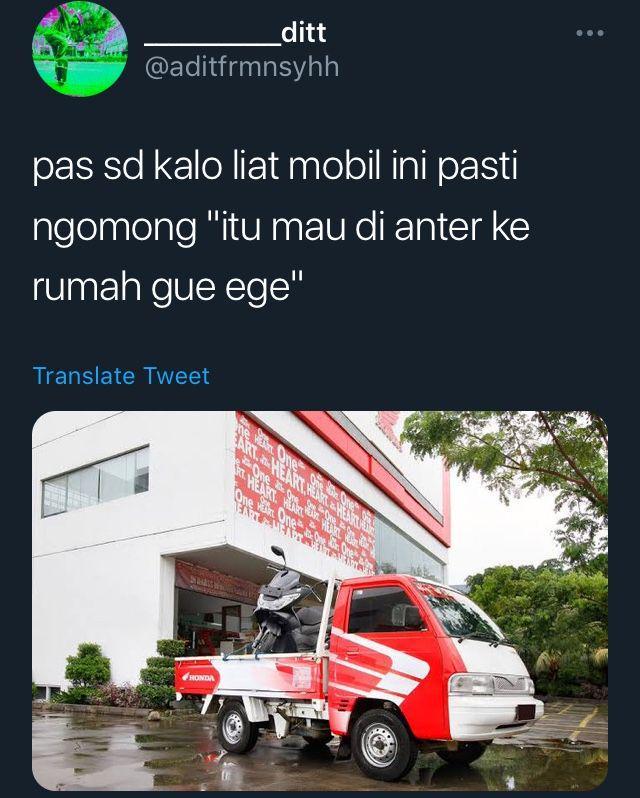This screenshot has width=640, height=798.
Task: Click the Translate Tweet link
Action: (121, 376)
